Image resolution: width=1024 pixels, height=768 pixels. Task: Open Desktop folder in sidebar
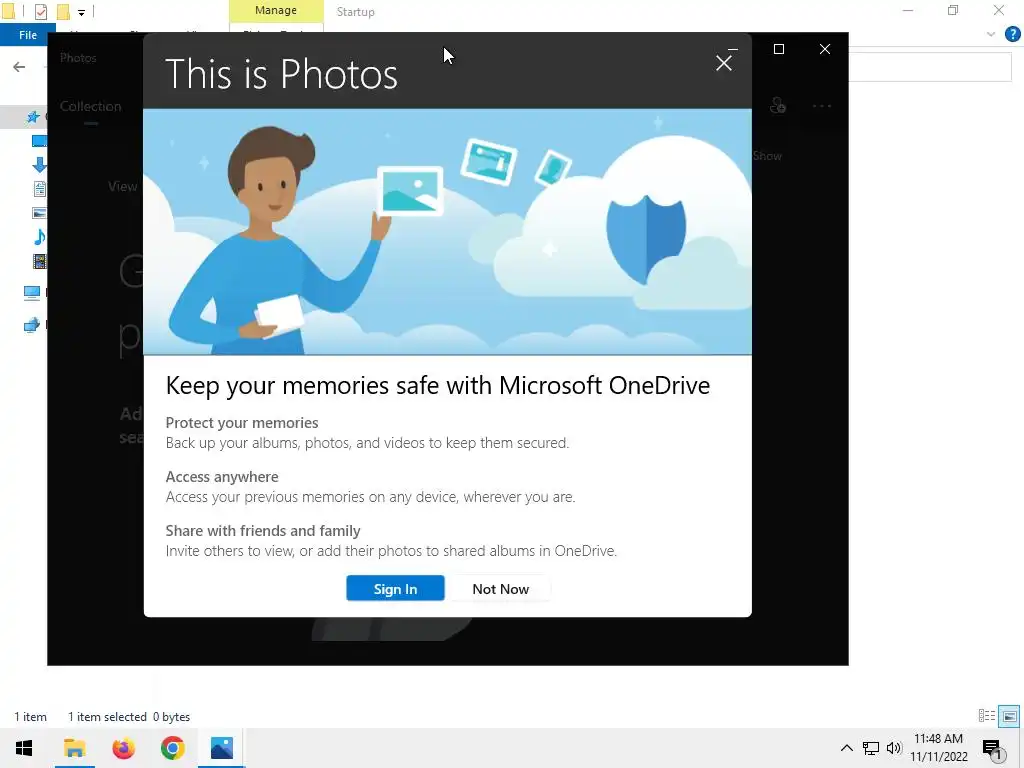39,141
